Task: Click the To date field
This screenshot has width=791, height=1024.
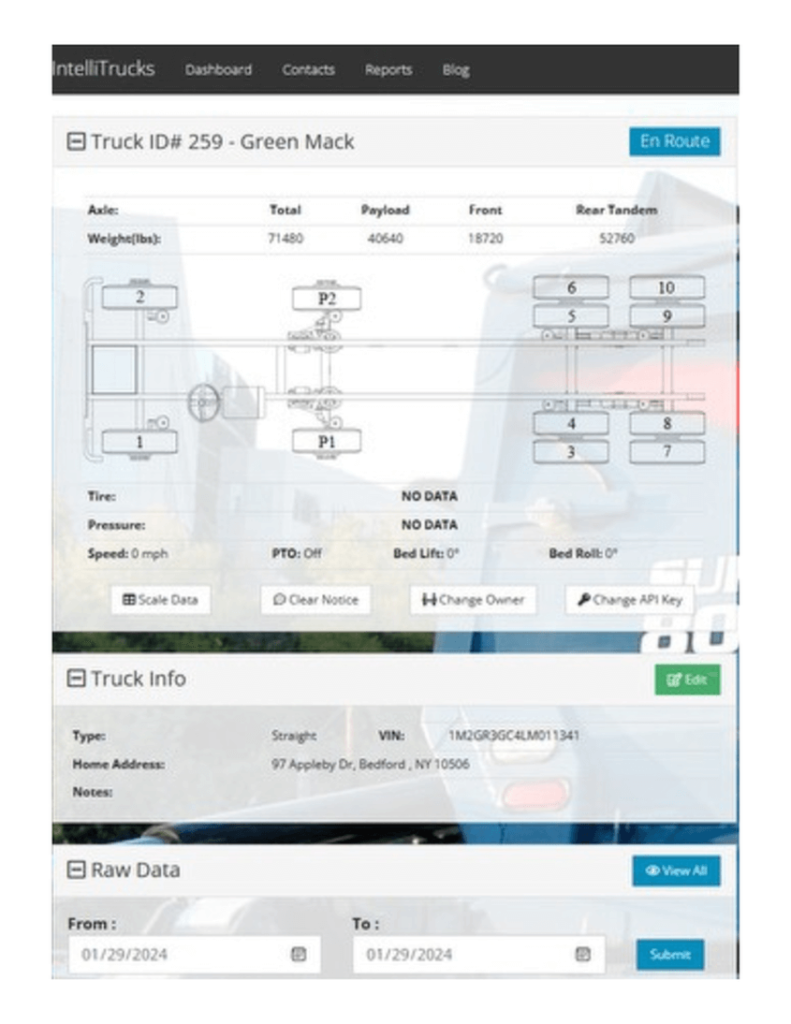Action: click(x=479, y=955)
